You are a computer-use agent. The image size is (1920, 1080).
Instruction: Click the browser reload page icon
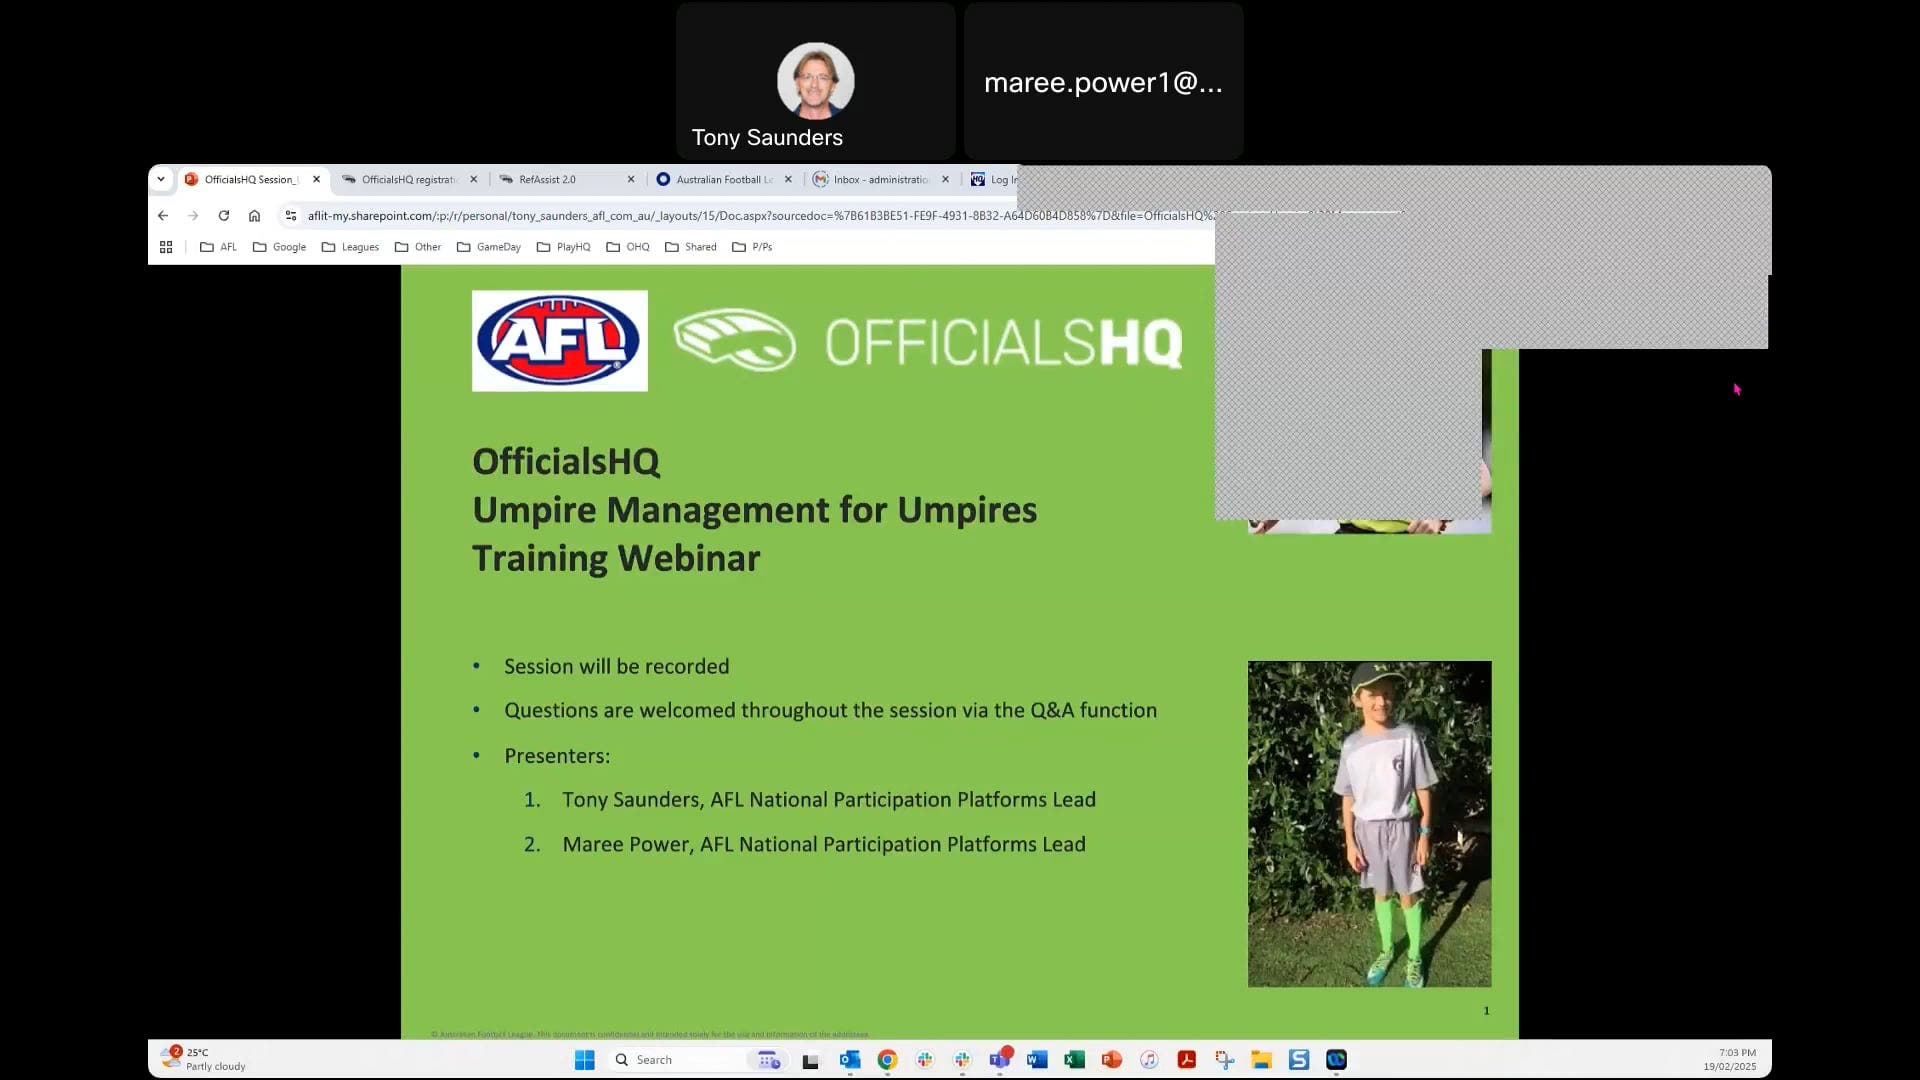coord(224,215)
